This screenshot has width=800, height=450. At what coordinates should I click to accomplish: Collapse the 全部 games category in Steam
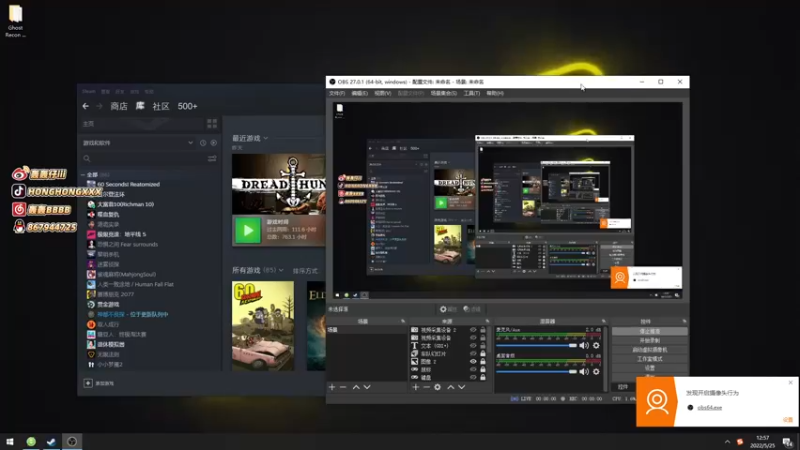click(x=83, y=174)
